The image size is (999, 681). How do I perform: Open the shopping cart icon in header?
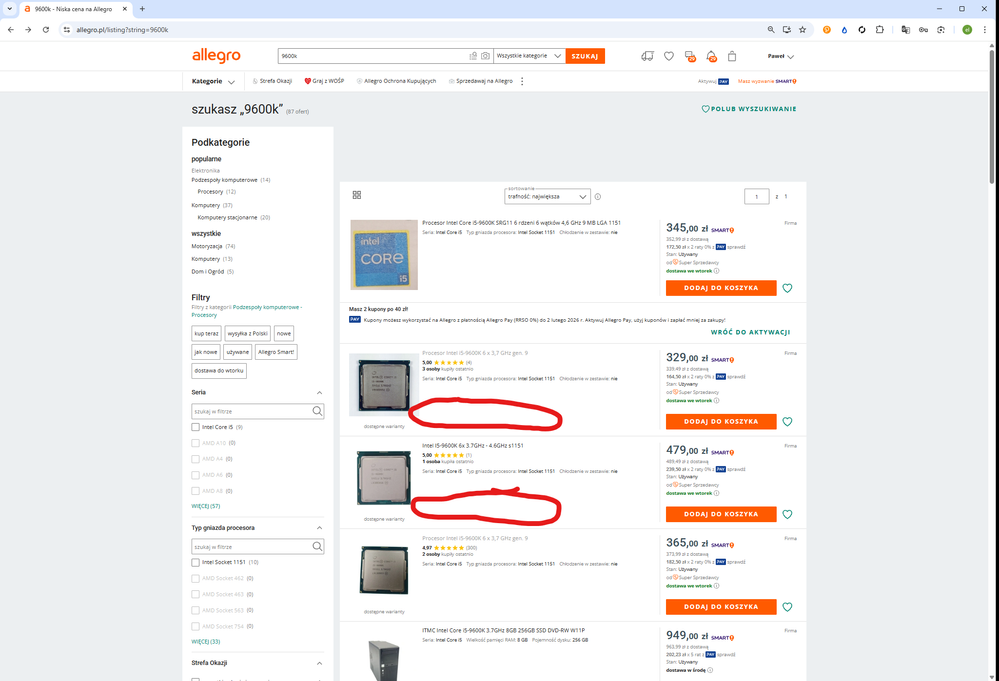point(732,57)
